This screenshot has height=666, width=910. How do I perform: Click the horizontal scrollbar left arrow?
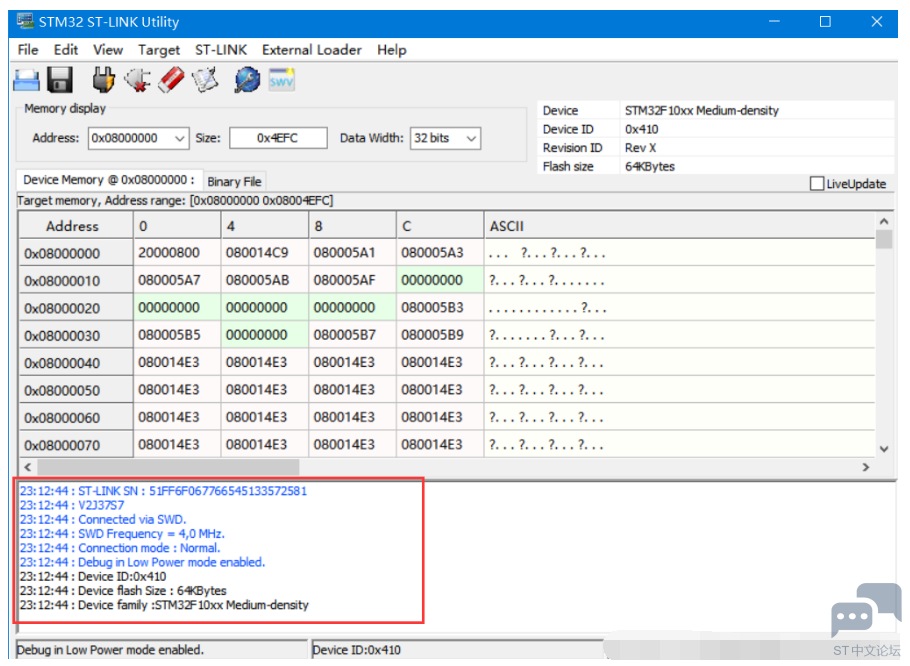coord(28,467)
